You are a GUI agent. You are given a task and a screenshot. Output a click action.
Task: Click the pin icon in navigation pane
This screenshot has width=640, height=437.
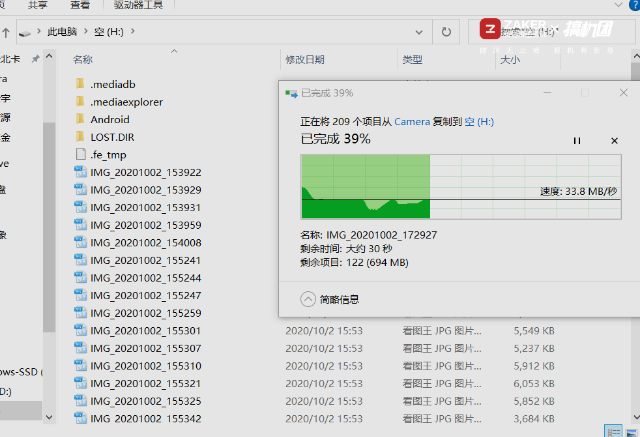pyautogui.click(x=36, y=59)
